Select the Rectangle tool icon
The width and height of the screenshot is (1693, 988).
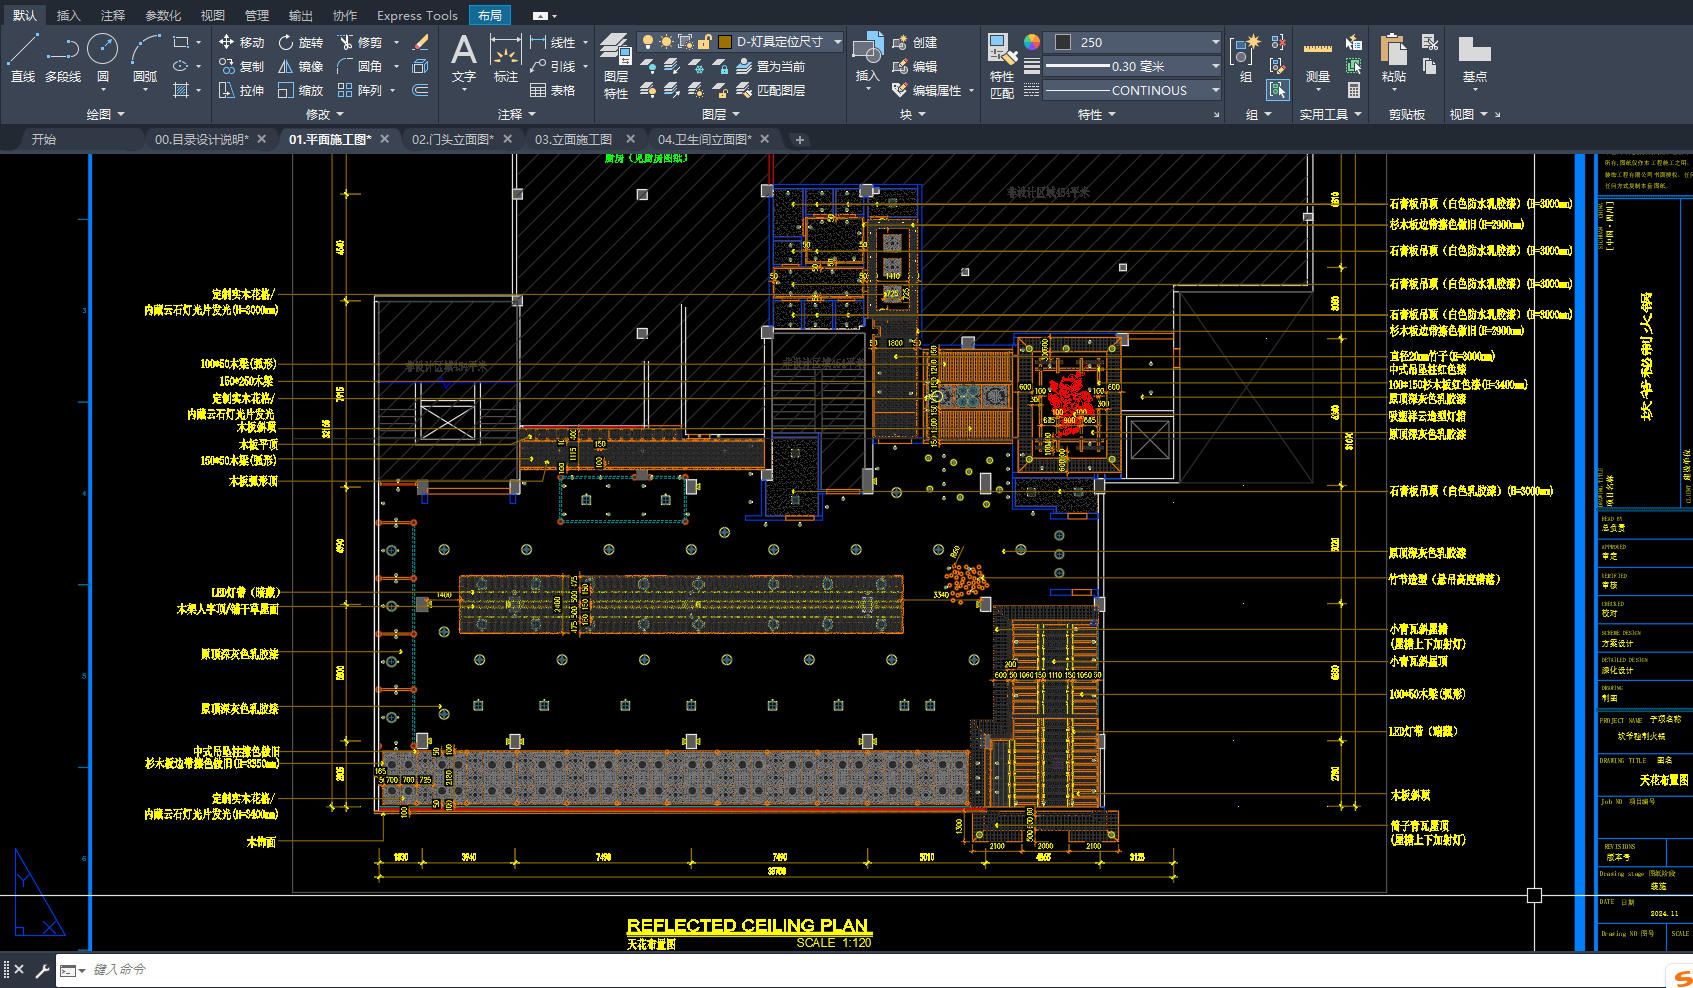(x=181, y=42)
